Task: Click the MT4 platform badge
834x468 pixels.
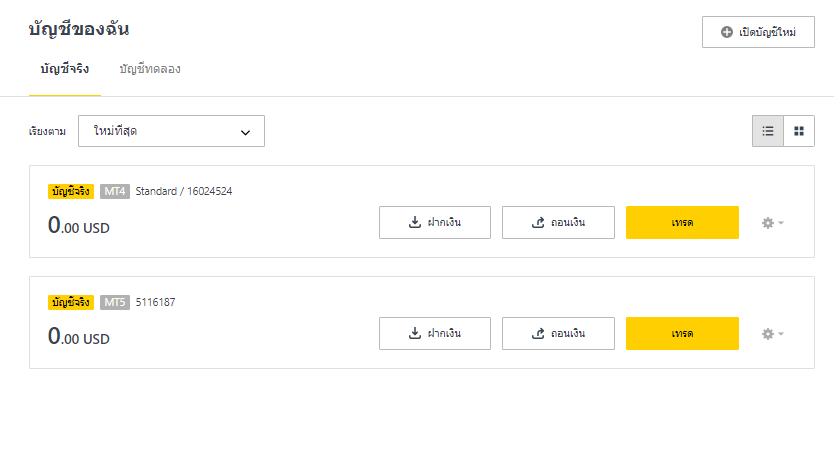Action: pyautogui.click(x=115, y=191)
